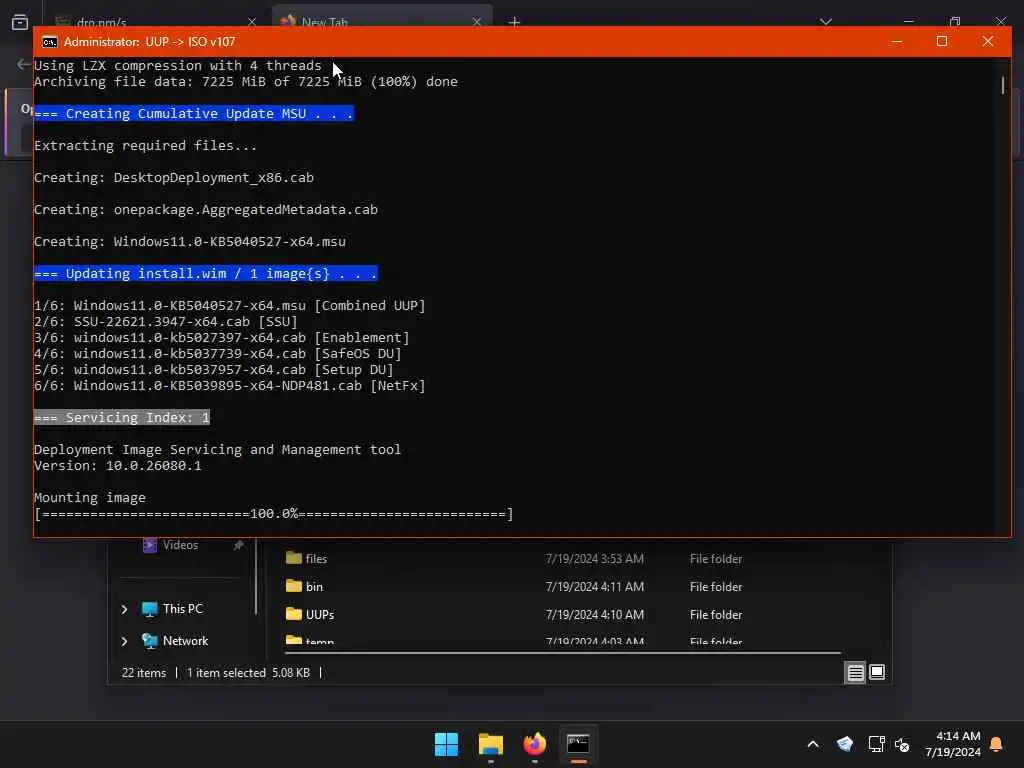Open a new browser tab with plus
1024x768 pixels.
515,22
